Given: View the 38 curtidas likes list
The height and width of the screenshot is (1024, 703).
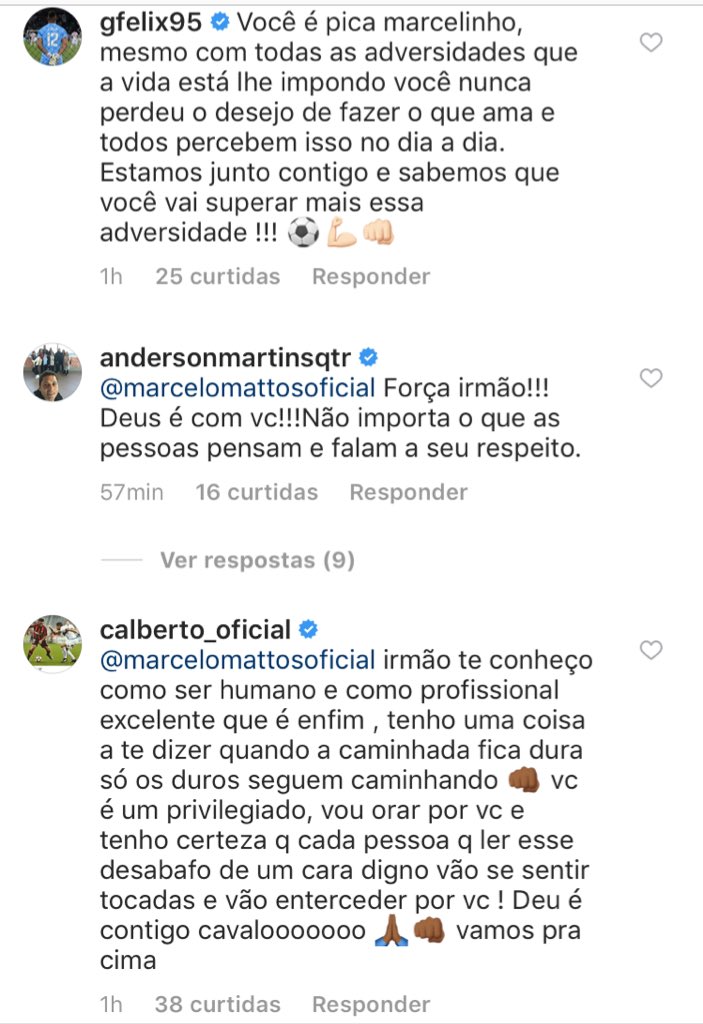Looking at the screenshot, I should [x=217, y=1004].
